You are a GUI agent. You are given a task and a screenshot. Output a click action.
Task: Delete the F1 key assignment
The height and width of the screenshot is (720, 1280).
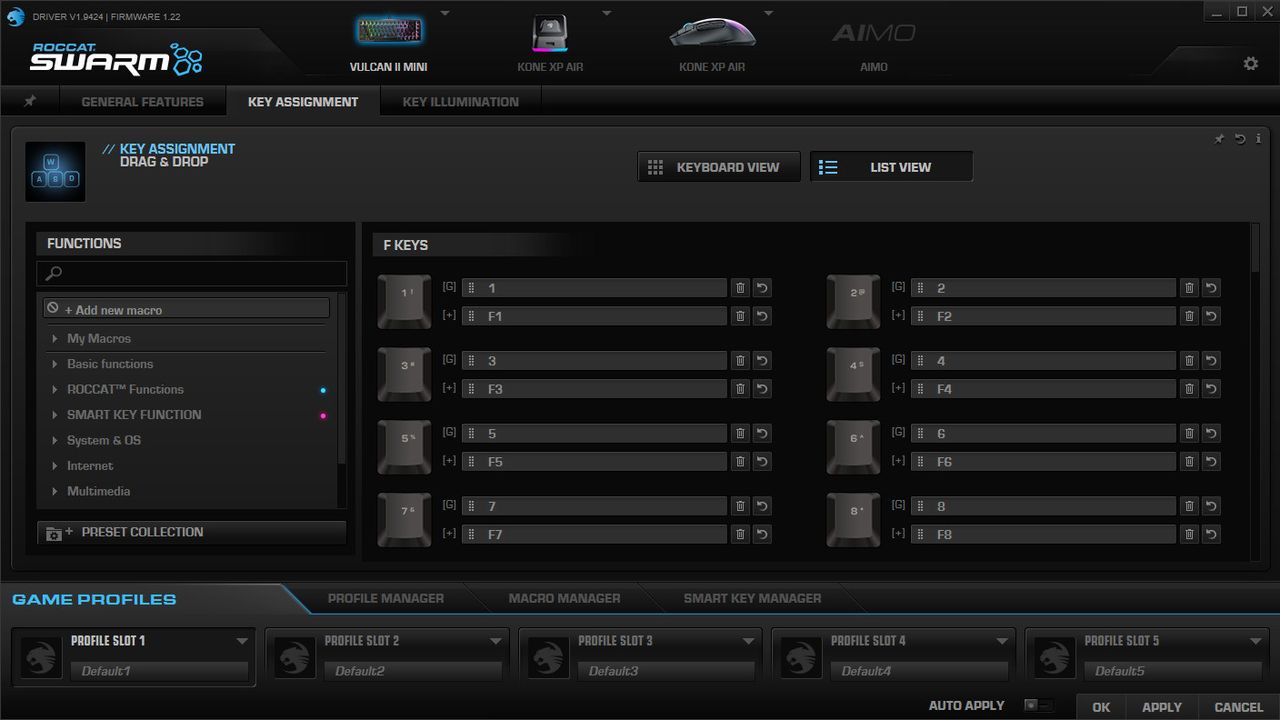click(x=740, y=316)
